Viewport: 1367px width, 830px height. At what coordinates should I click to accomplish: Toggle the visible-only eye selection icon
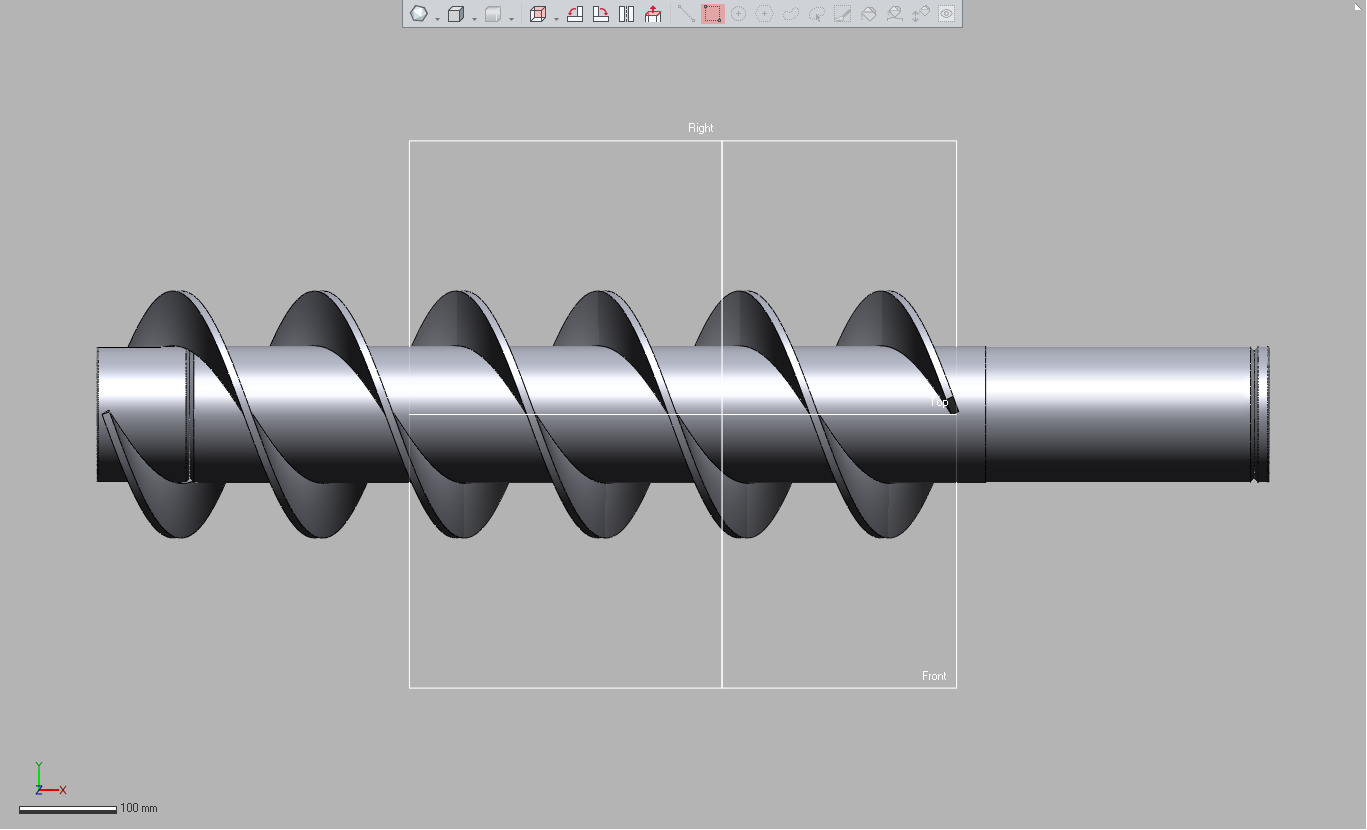click(x=946, y=14)
